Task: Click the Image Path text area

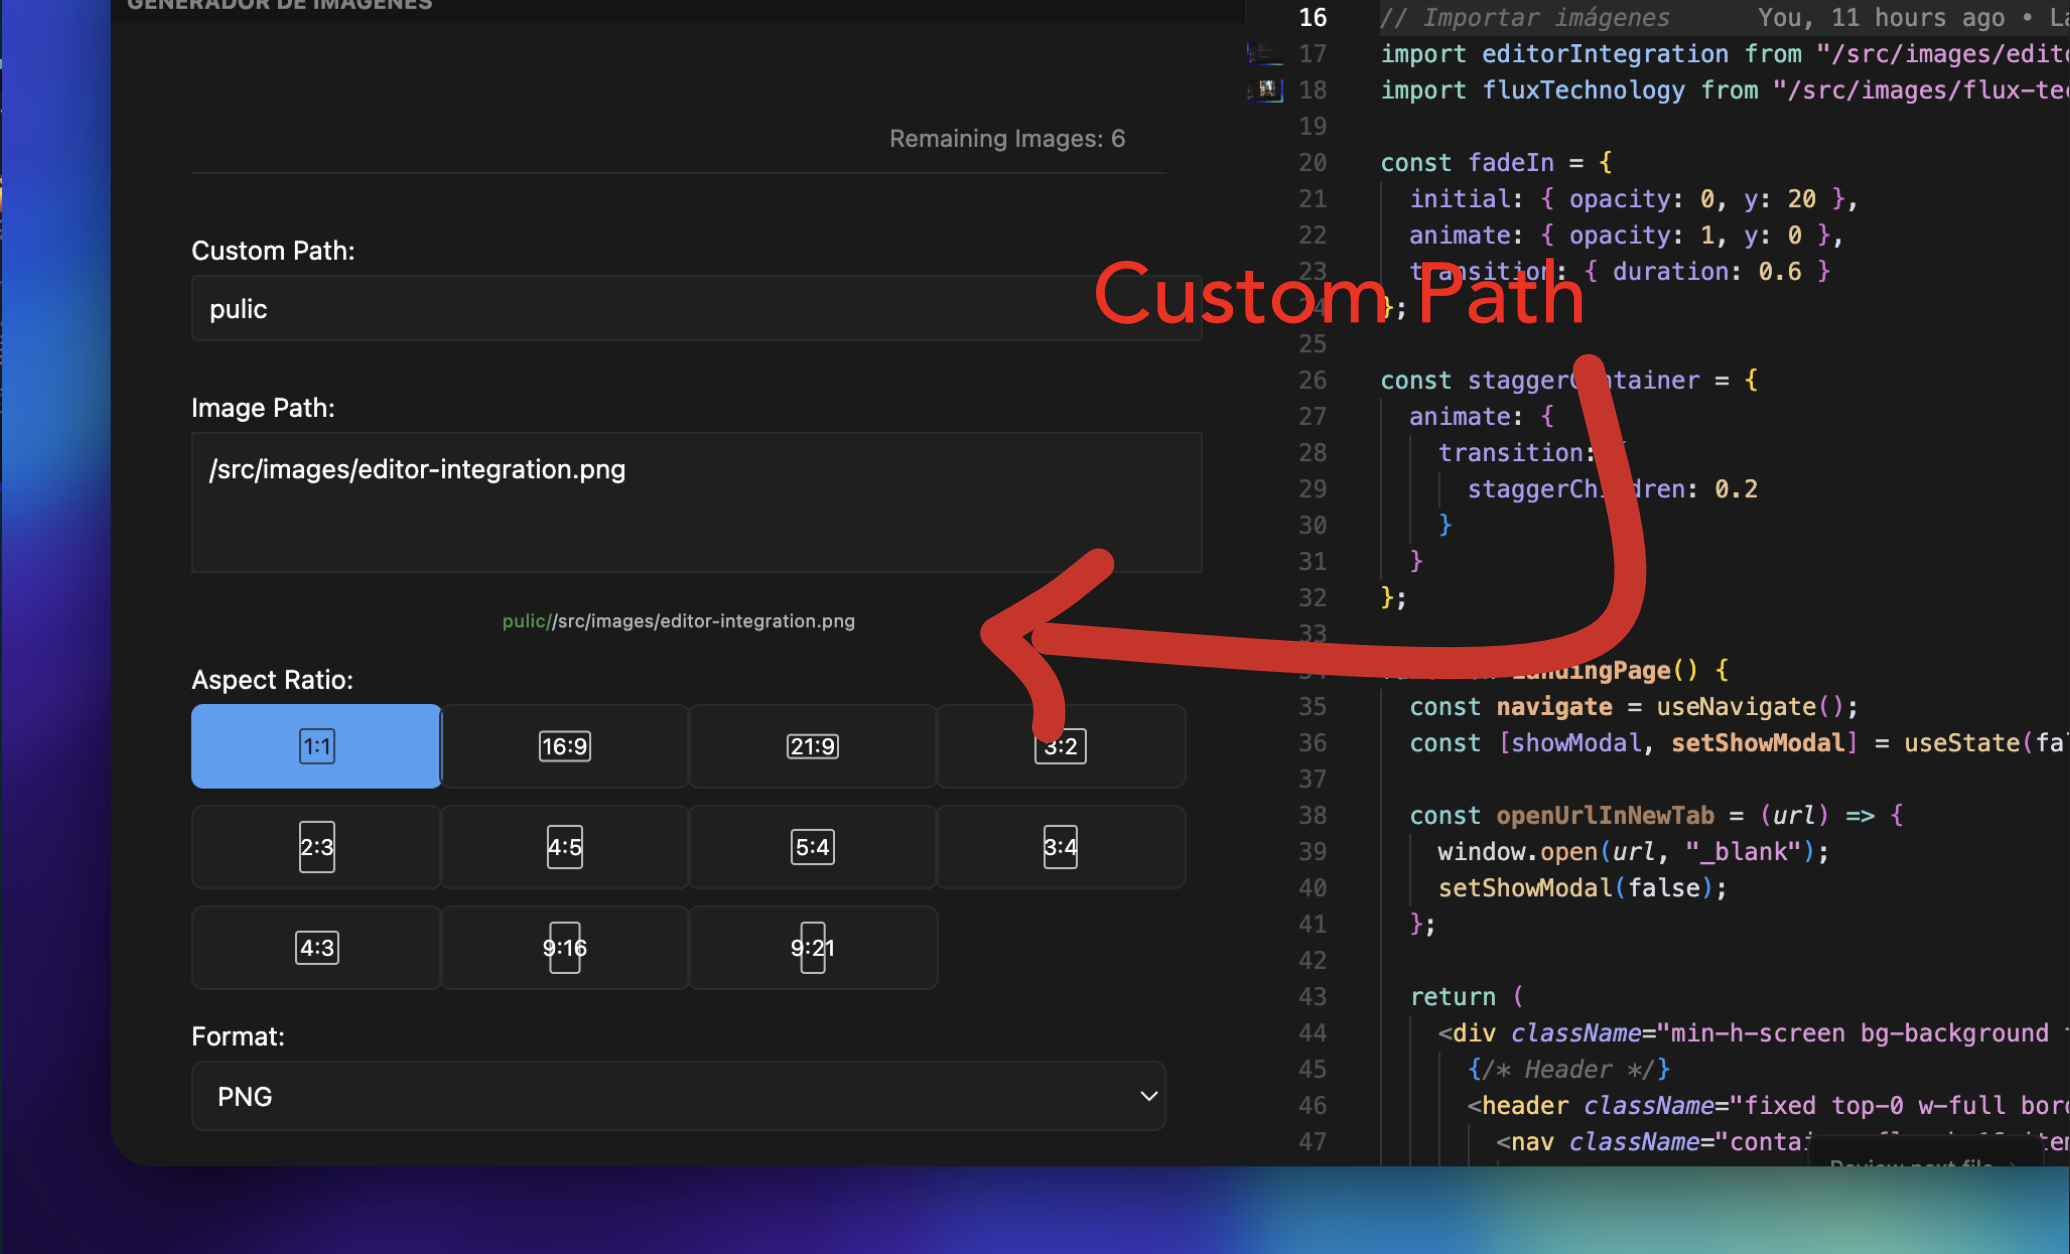Action: (x=695, y=502)
